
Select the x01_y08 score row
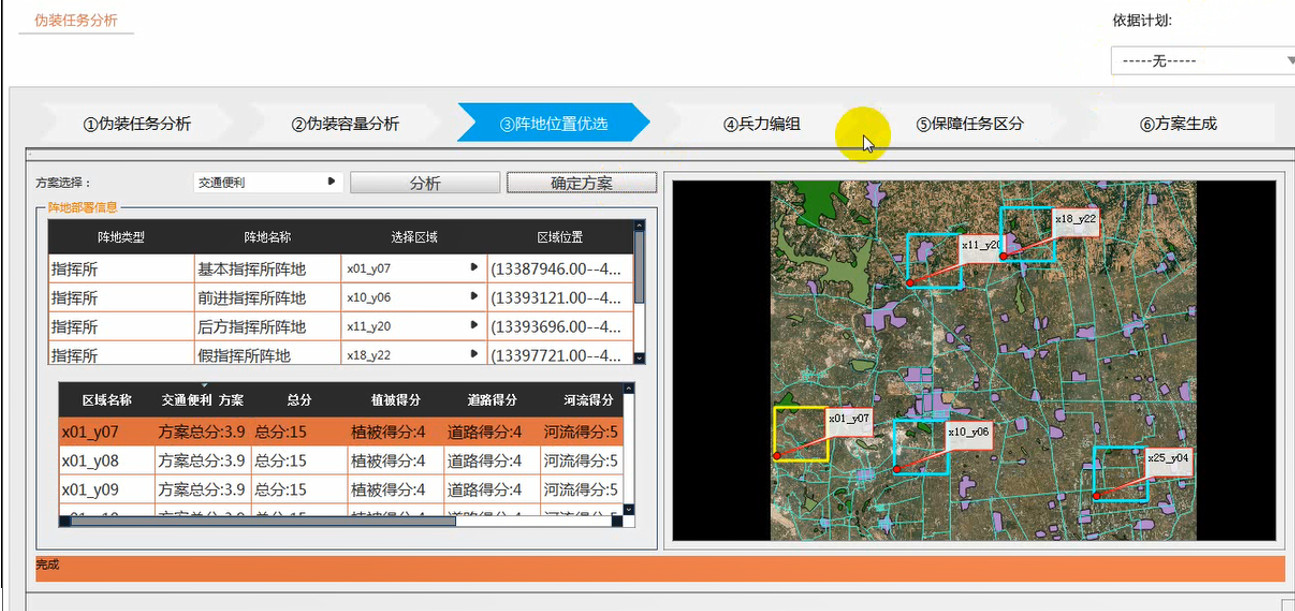click(341, 461)
